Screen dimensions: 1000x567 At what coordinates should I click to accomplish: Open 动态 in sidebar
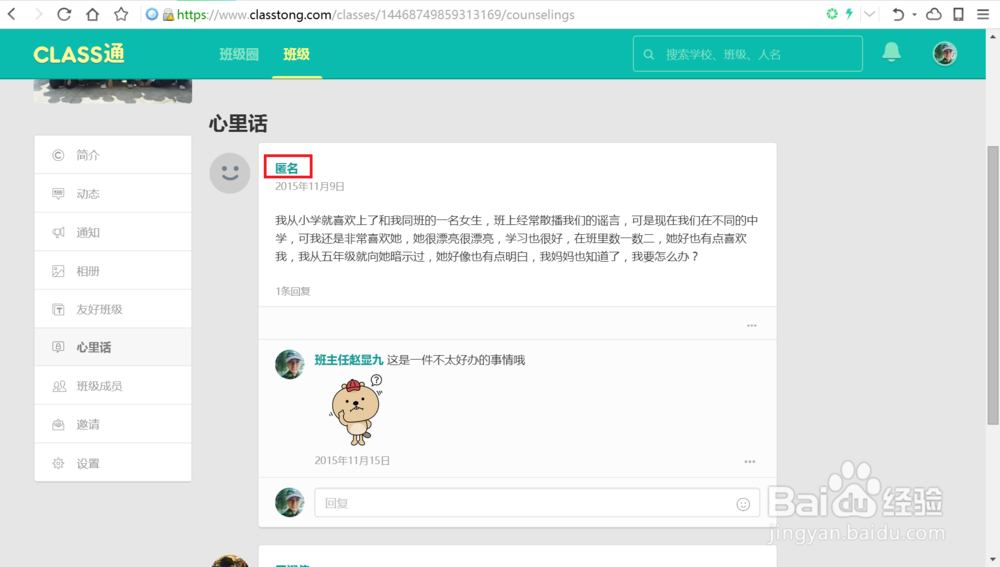(113, 193)
